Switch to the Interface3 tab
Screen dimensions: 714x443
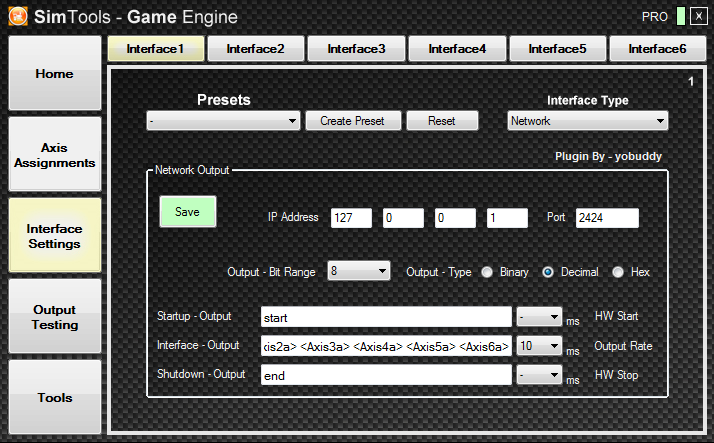click(x=357, y=49)
